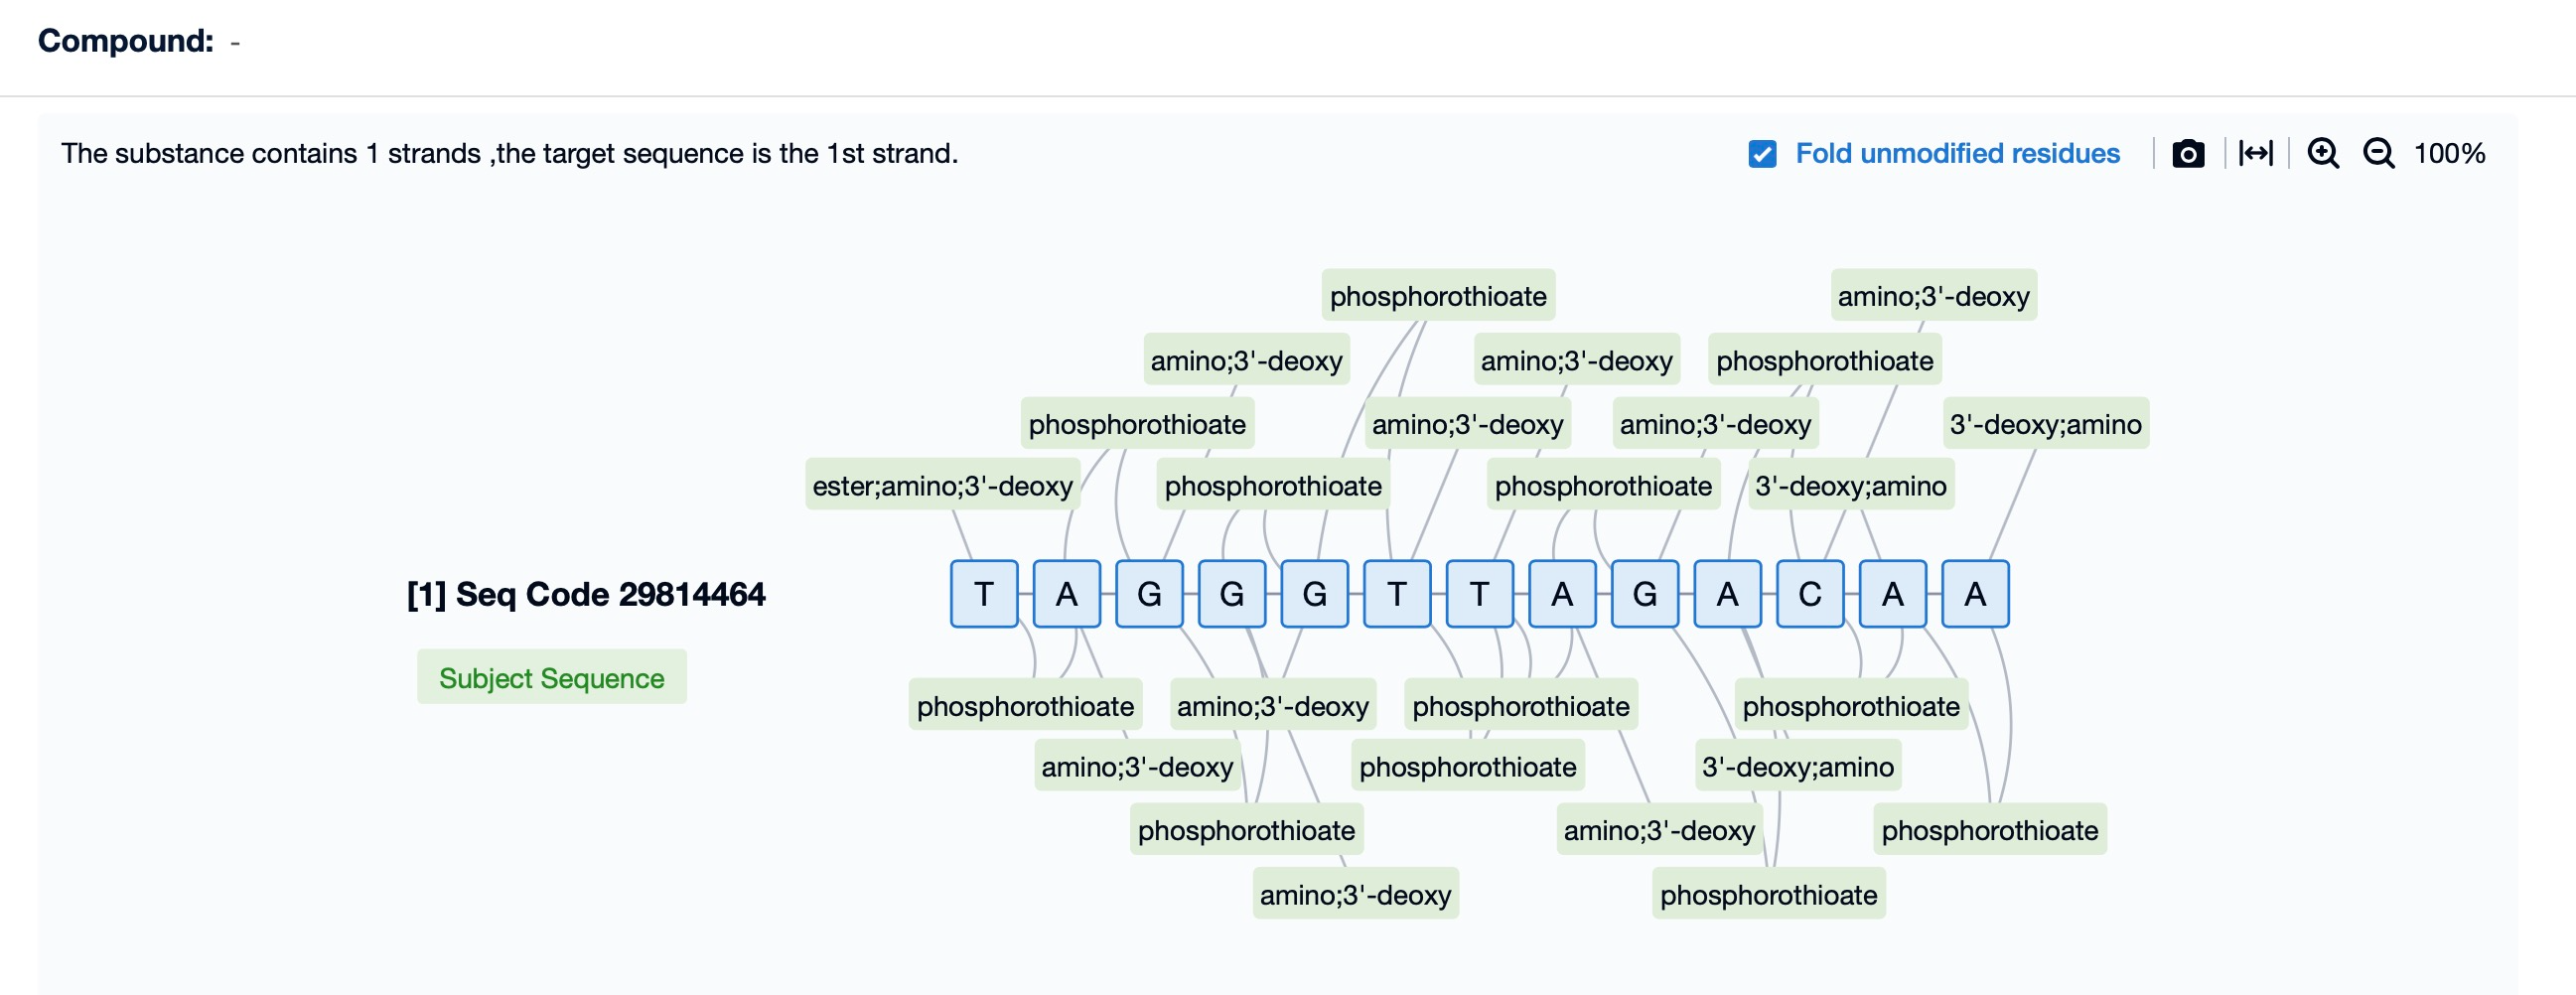Image resolution: width=2576 pixels, height=995 pixels.
Task: Click the zoom out magnifier icon
Action: 2378,153
